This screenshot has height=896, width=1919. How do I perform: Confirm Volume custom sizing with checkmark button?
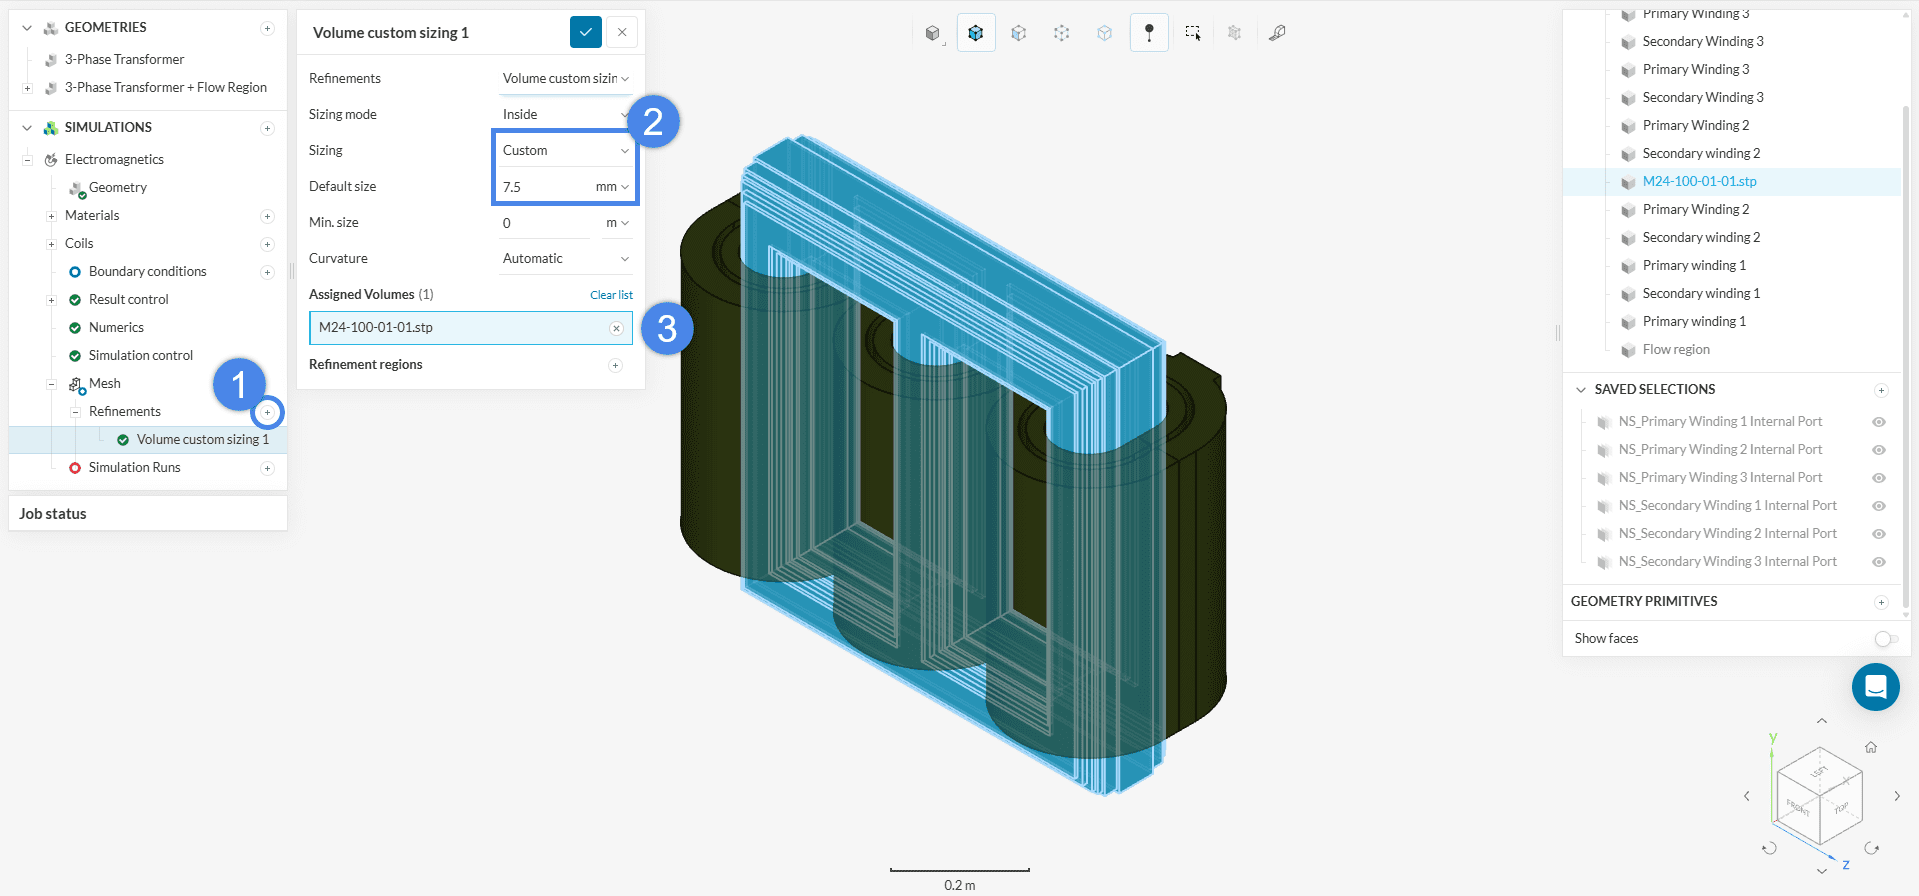[585, 32]
